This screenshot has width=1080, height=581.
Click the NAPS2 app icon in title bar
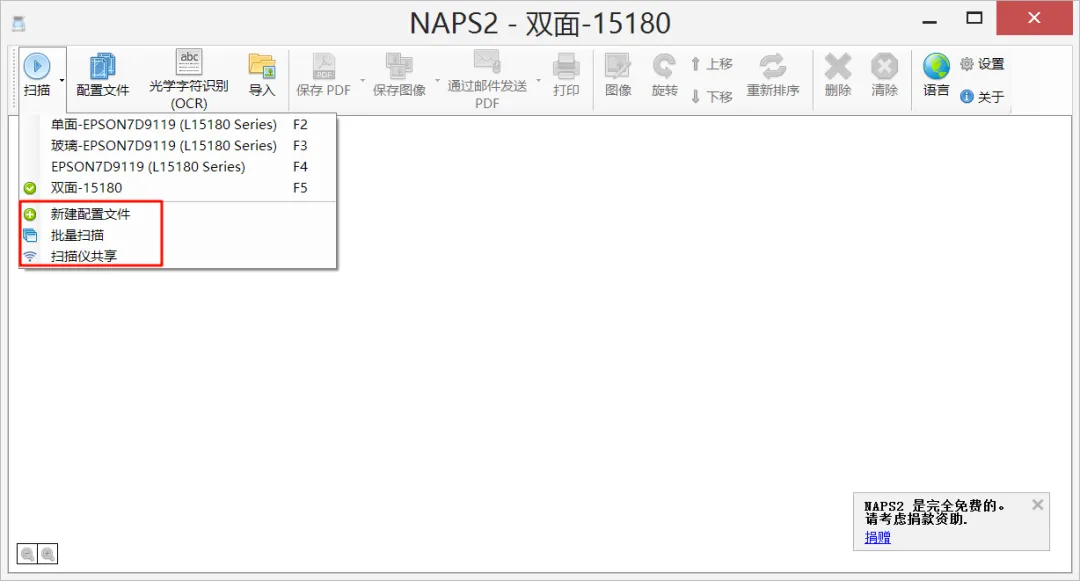tap(19, 24)
